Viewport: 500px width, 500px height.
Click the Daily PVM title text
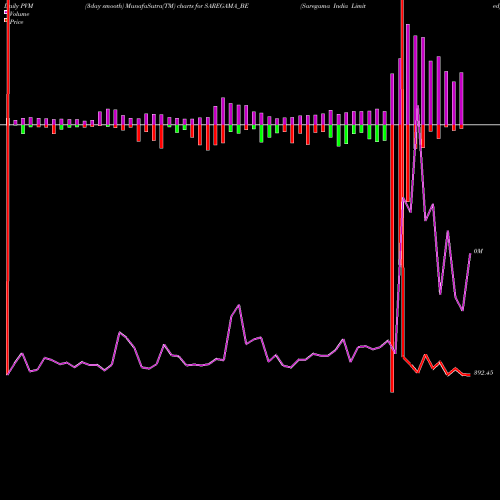point(19,6)
